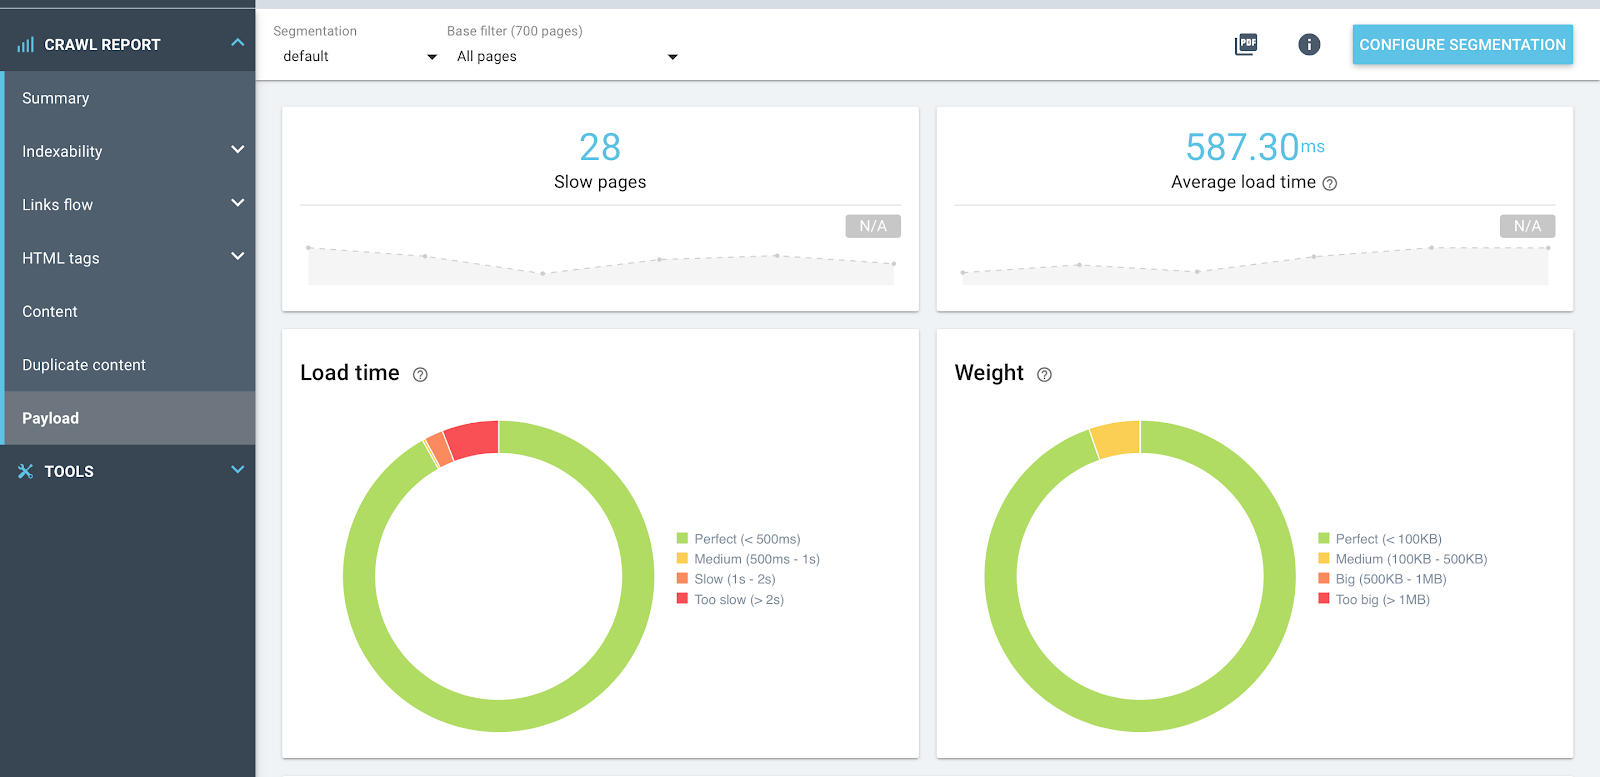
Task: Click the 28 Slow pages number
Action: point(600,147)
